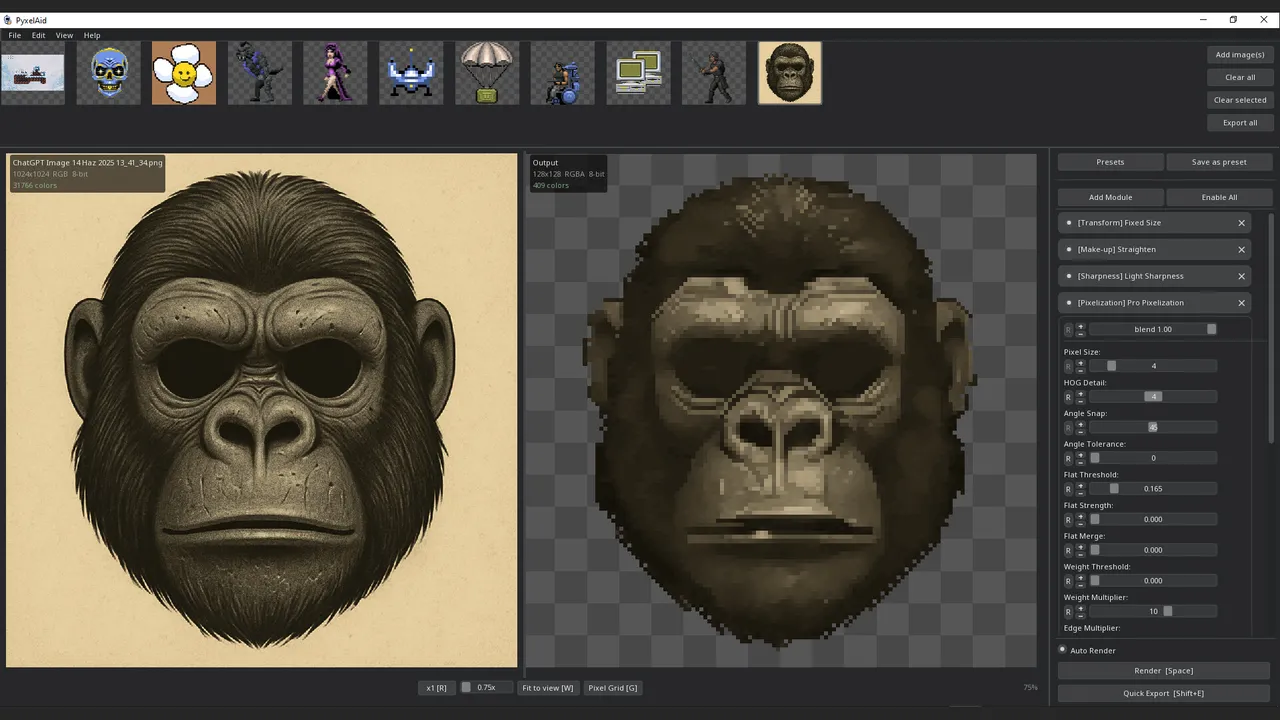The image size is (1280, 720).
Task: Select the dark werewolf creature thumbnail
Action: tap(260, 73)
